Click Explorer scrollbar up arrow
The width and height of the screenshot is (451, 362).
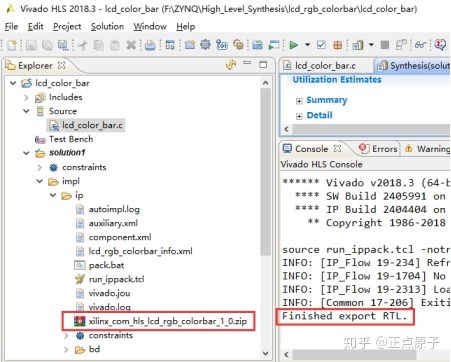tap(265, 82)
